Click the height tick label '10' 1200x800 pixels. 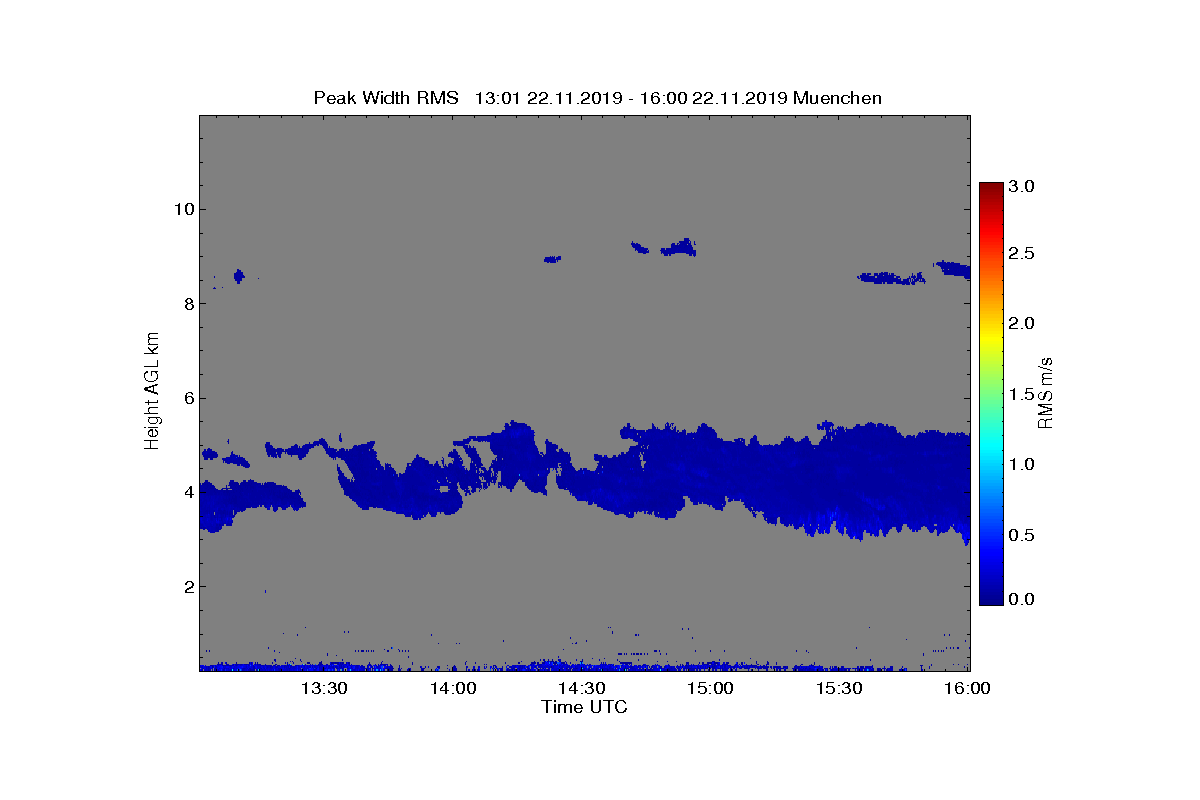pos(183,209)
